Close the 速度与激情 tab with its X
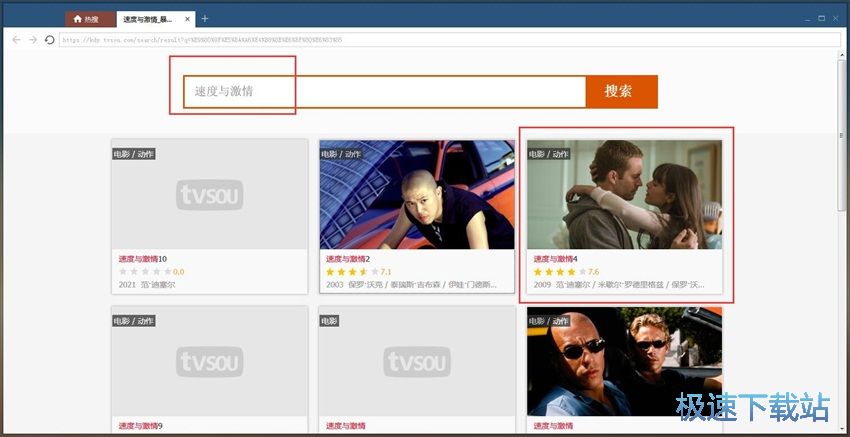Screen dimensions: 850x437 188,19
